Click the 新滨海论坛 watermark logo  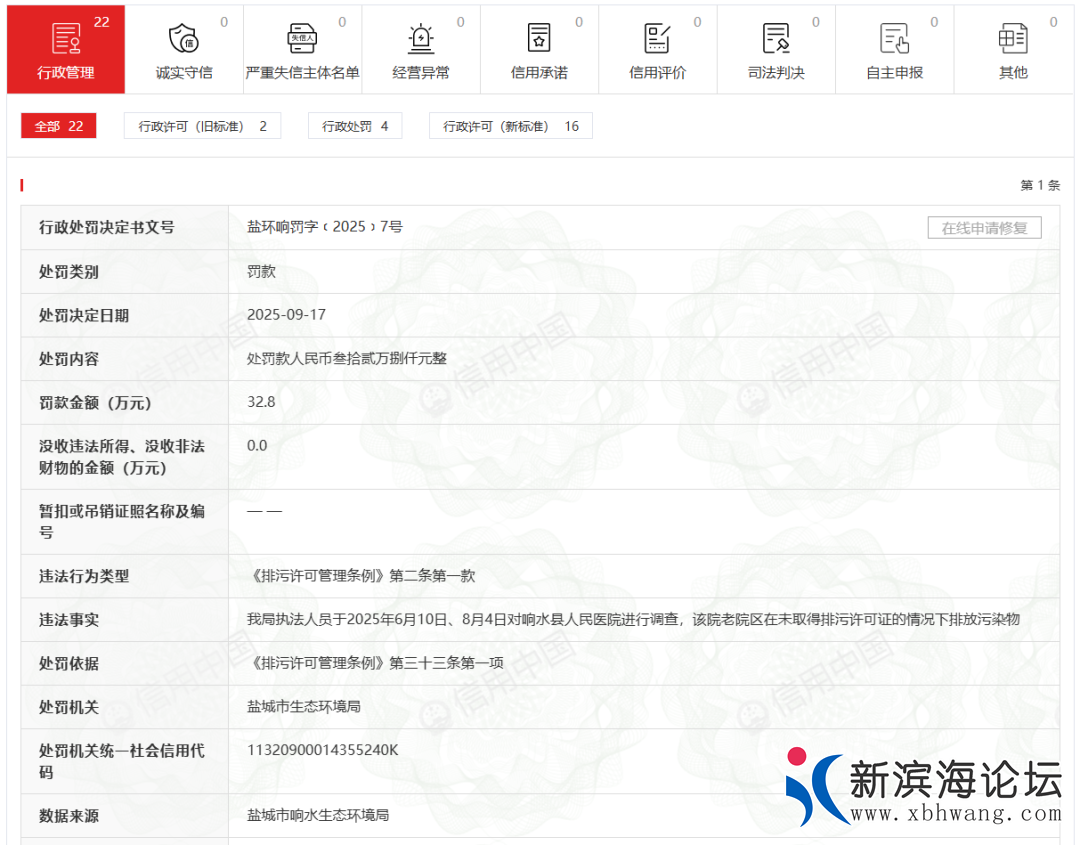[x=922, y=788]
